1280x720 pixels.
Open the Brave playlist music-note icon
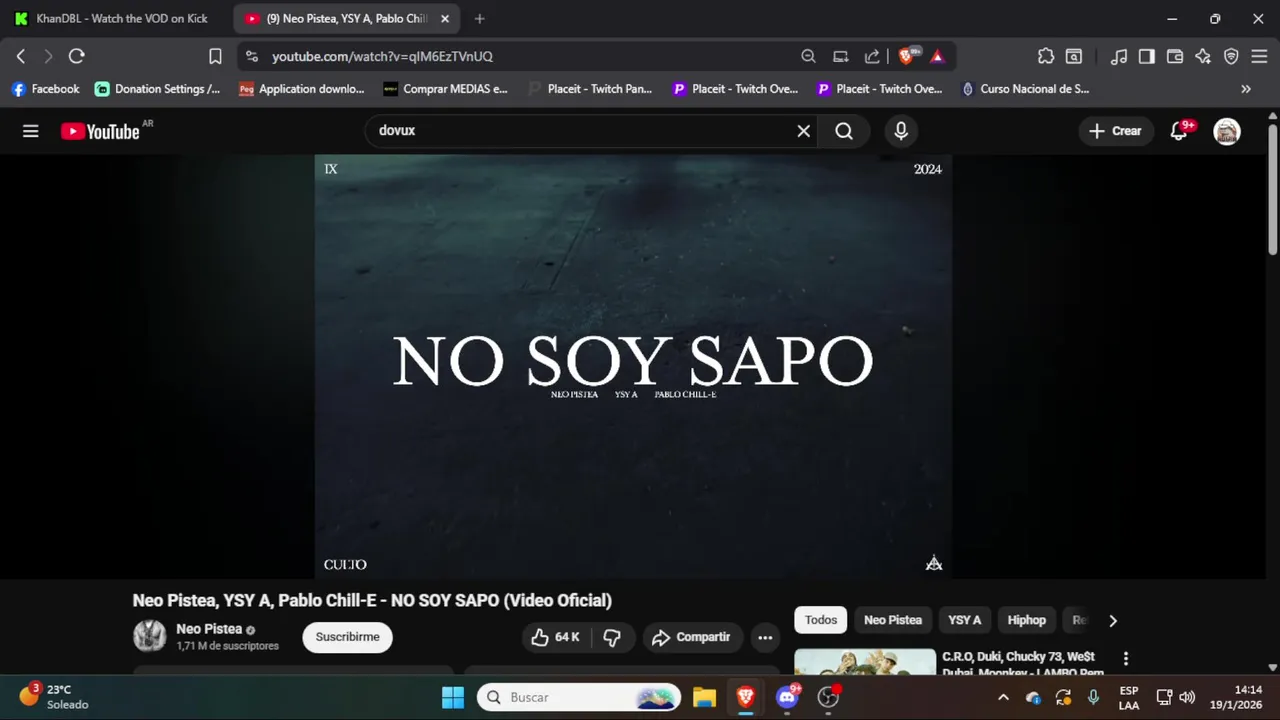click(x=1119, y=56)
